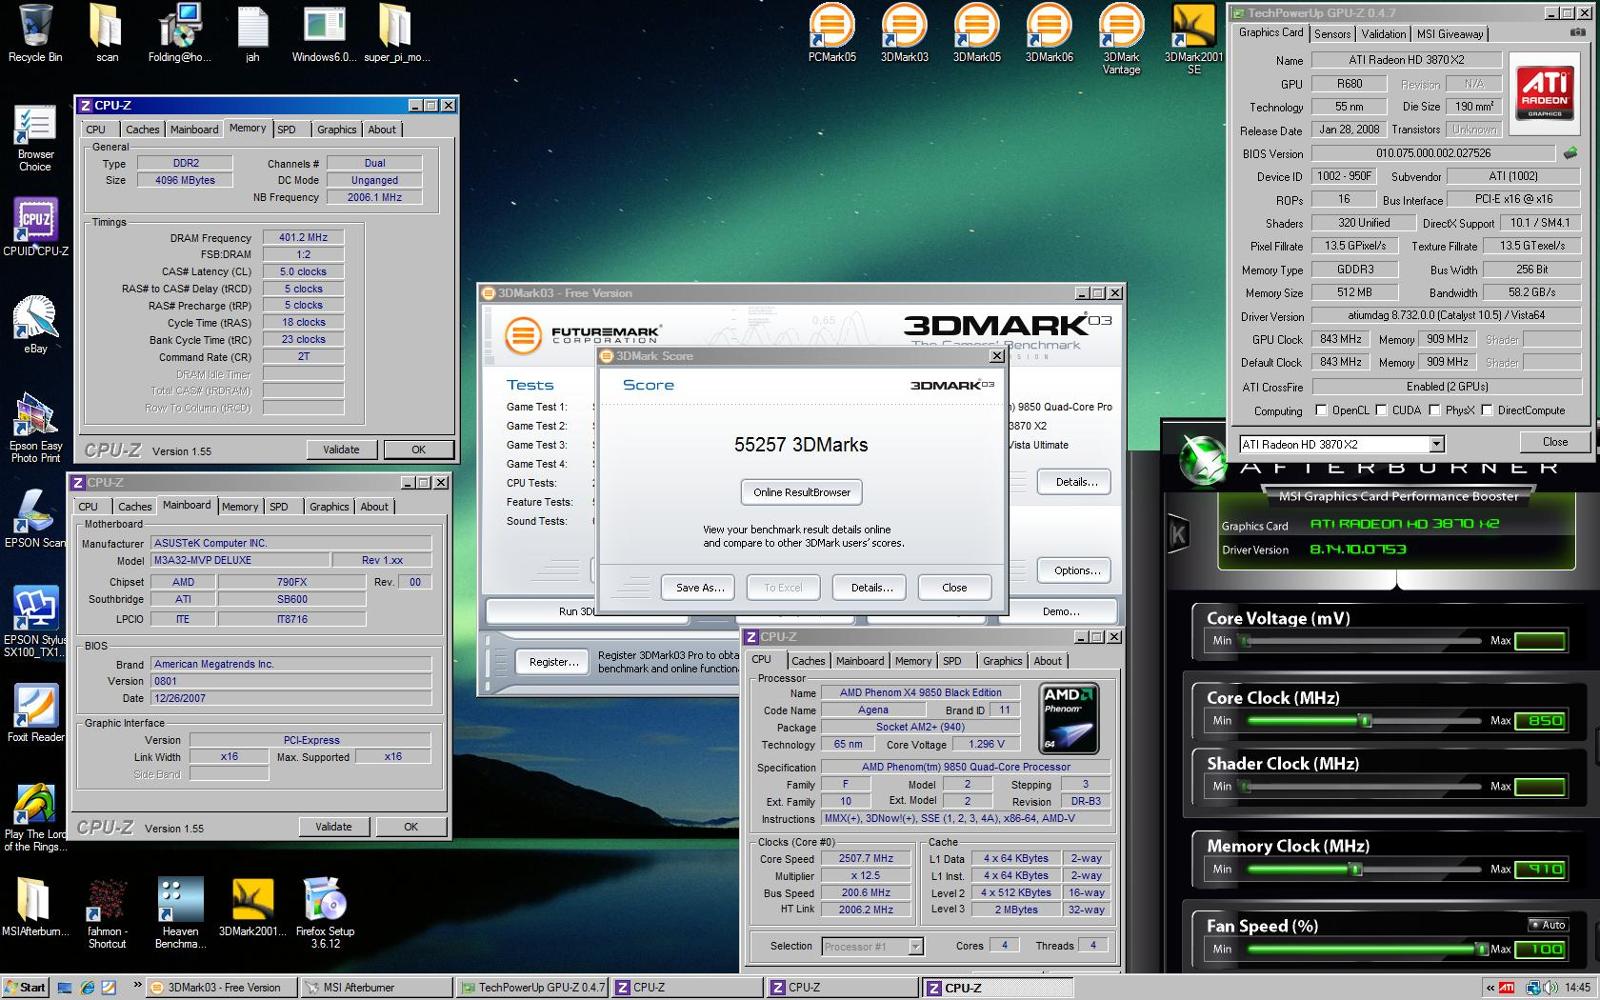Launch the Heaven Benchmark desktop shortcut

180,912
